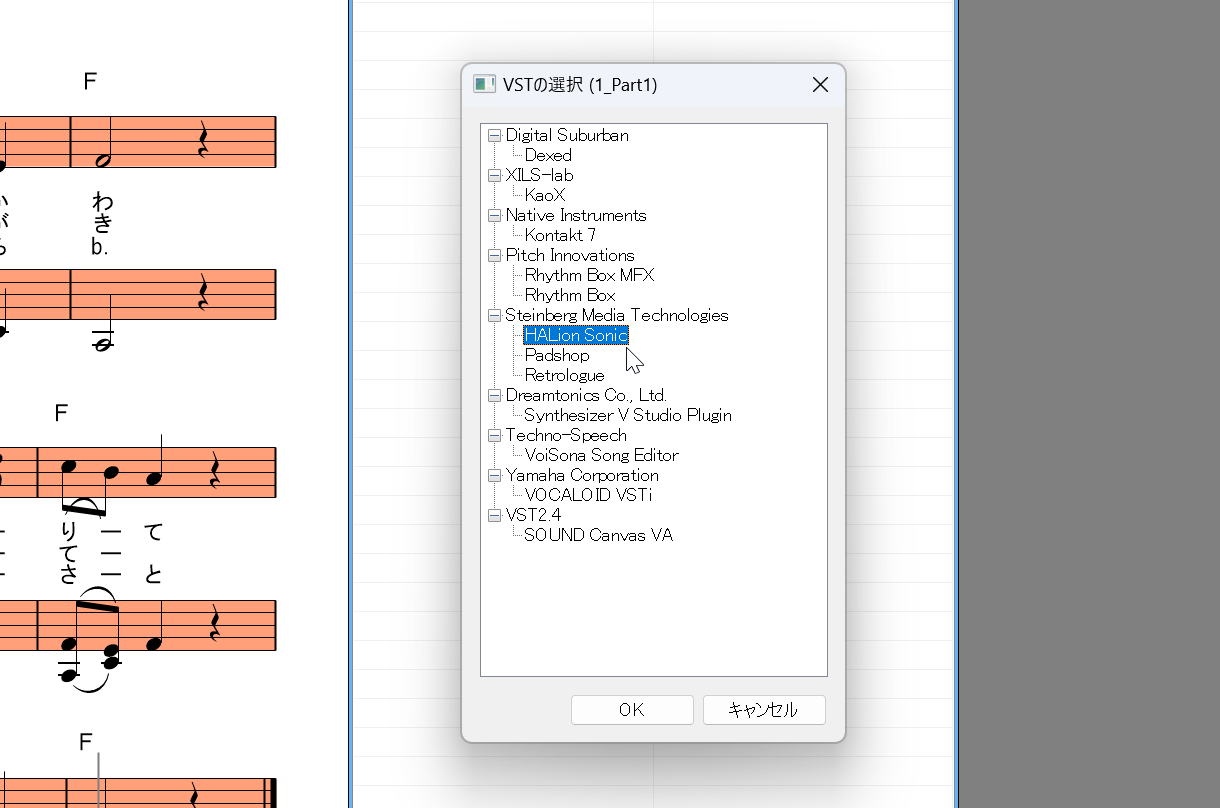The image size is (1220, 808).
Task: Click Steinberg Media Technologies vendor label
Action: coord(617,315)
